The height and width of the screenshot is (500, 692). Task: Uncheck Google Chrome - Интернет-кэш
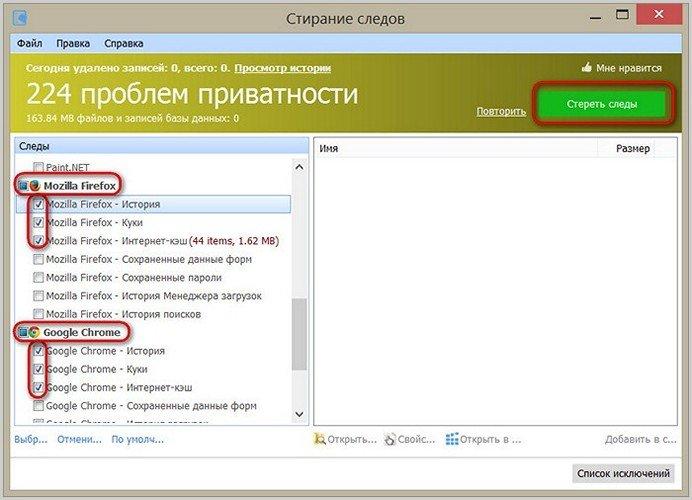click(38, 387)
